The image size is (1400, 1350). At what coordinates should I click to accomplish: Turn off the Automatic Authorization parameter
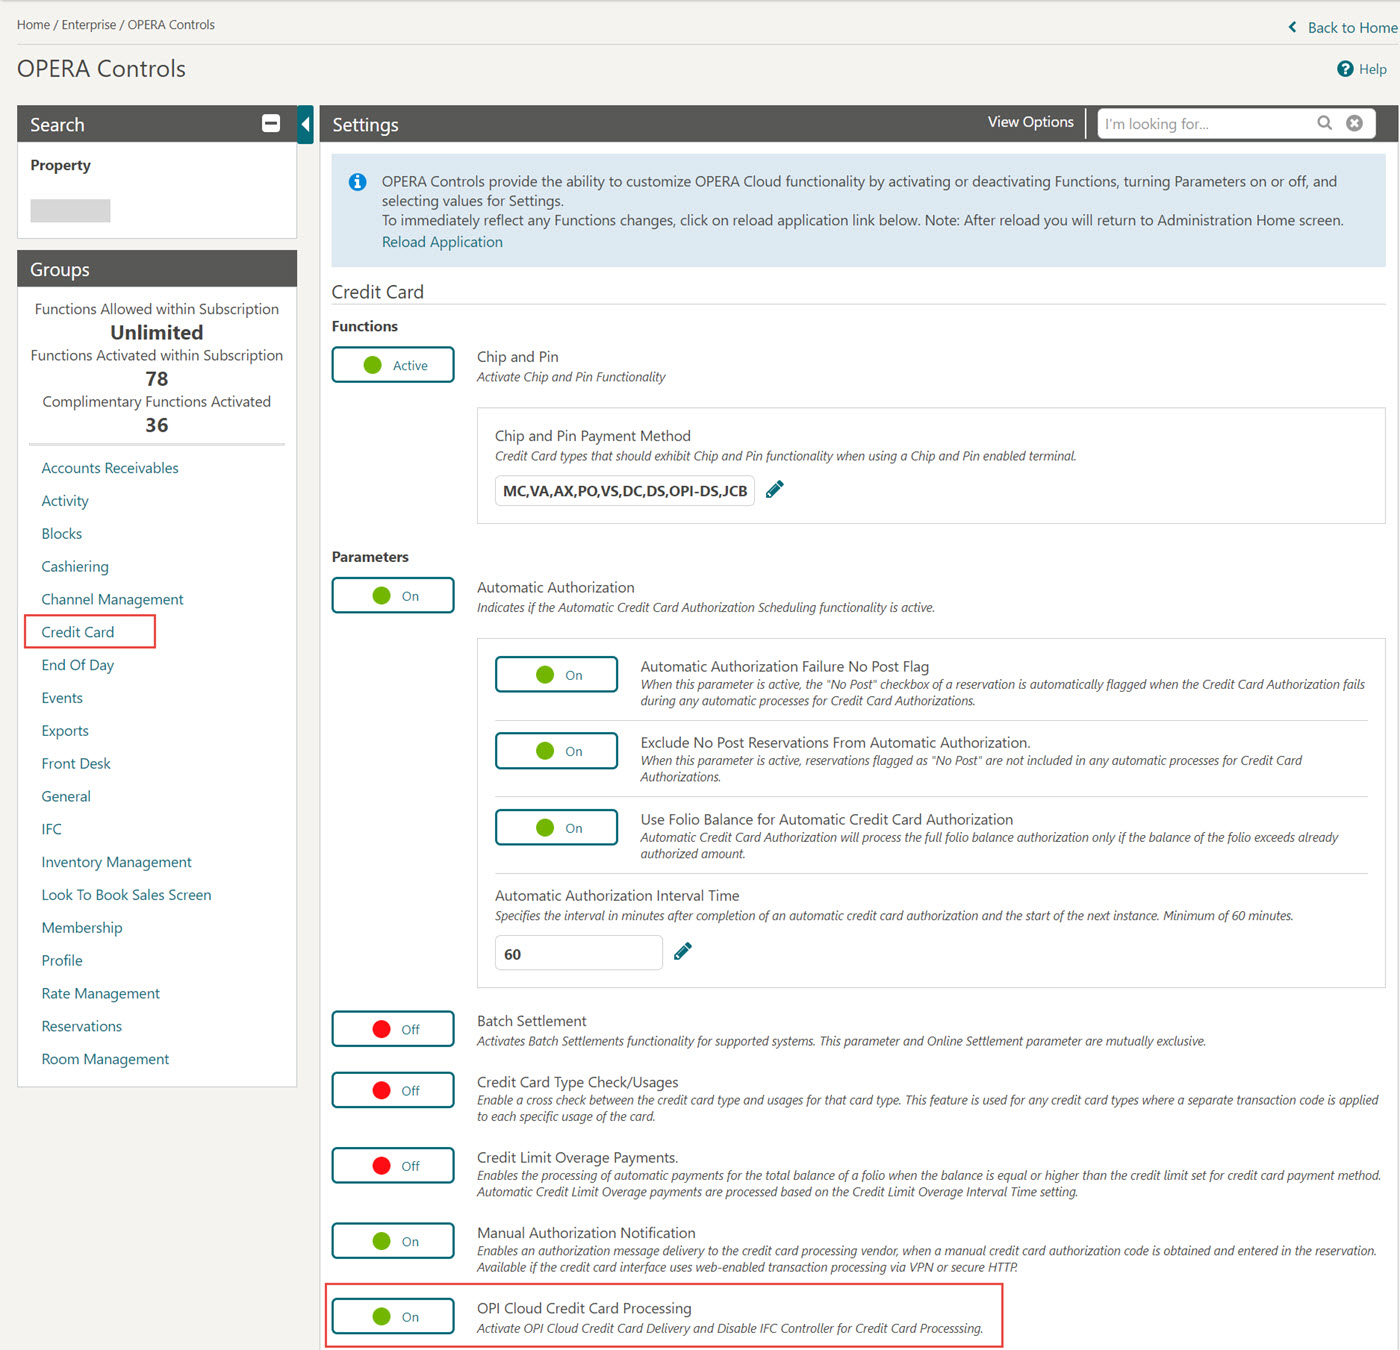393,595
